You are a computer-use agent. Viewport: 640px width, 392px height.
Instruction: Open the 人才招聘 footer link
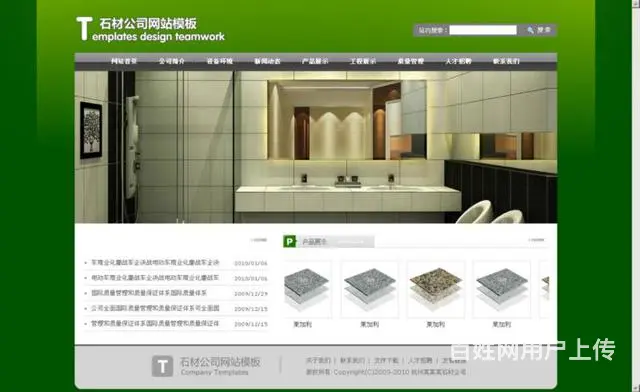coord(420,360)
